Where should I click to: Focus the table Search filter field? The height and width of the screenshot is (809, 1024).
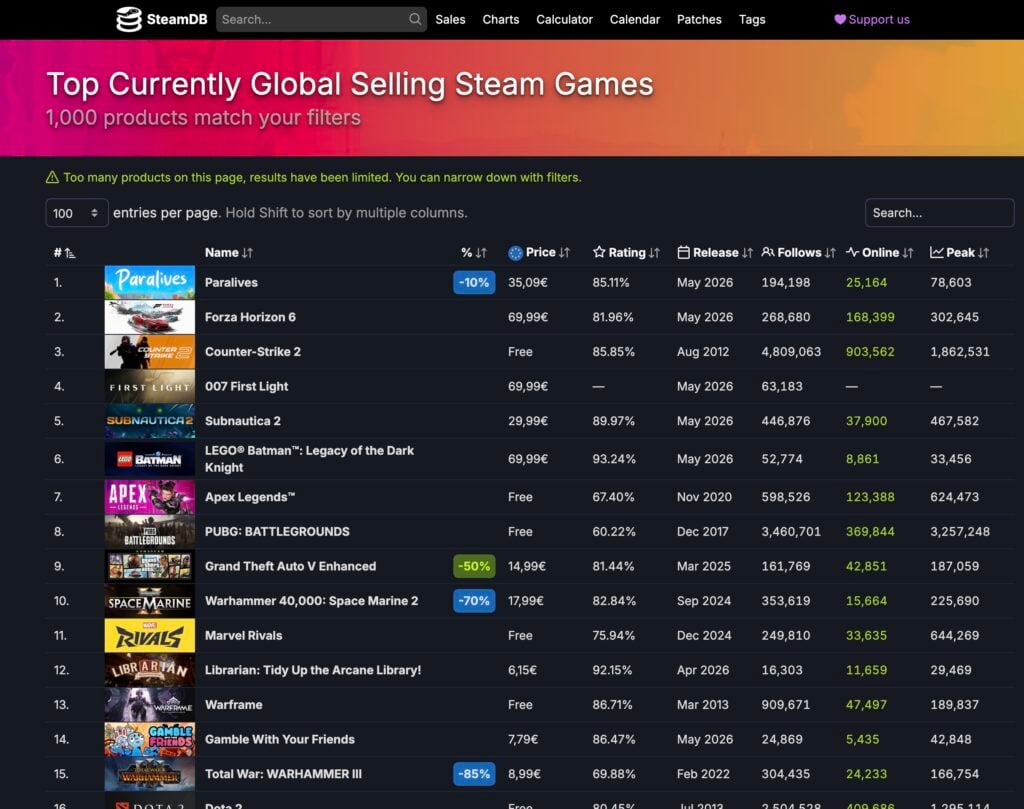(939, 213)
